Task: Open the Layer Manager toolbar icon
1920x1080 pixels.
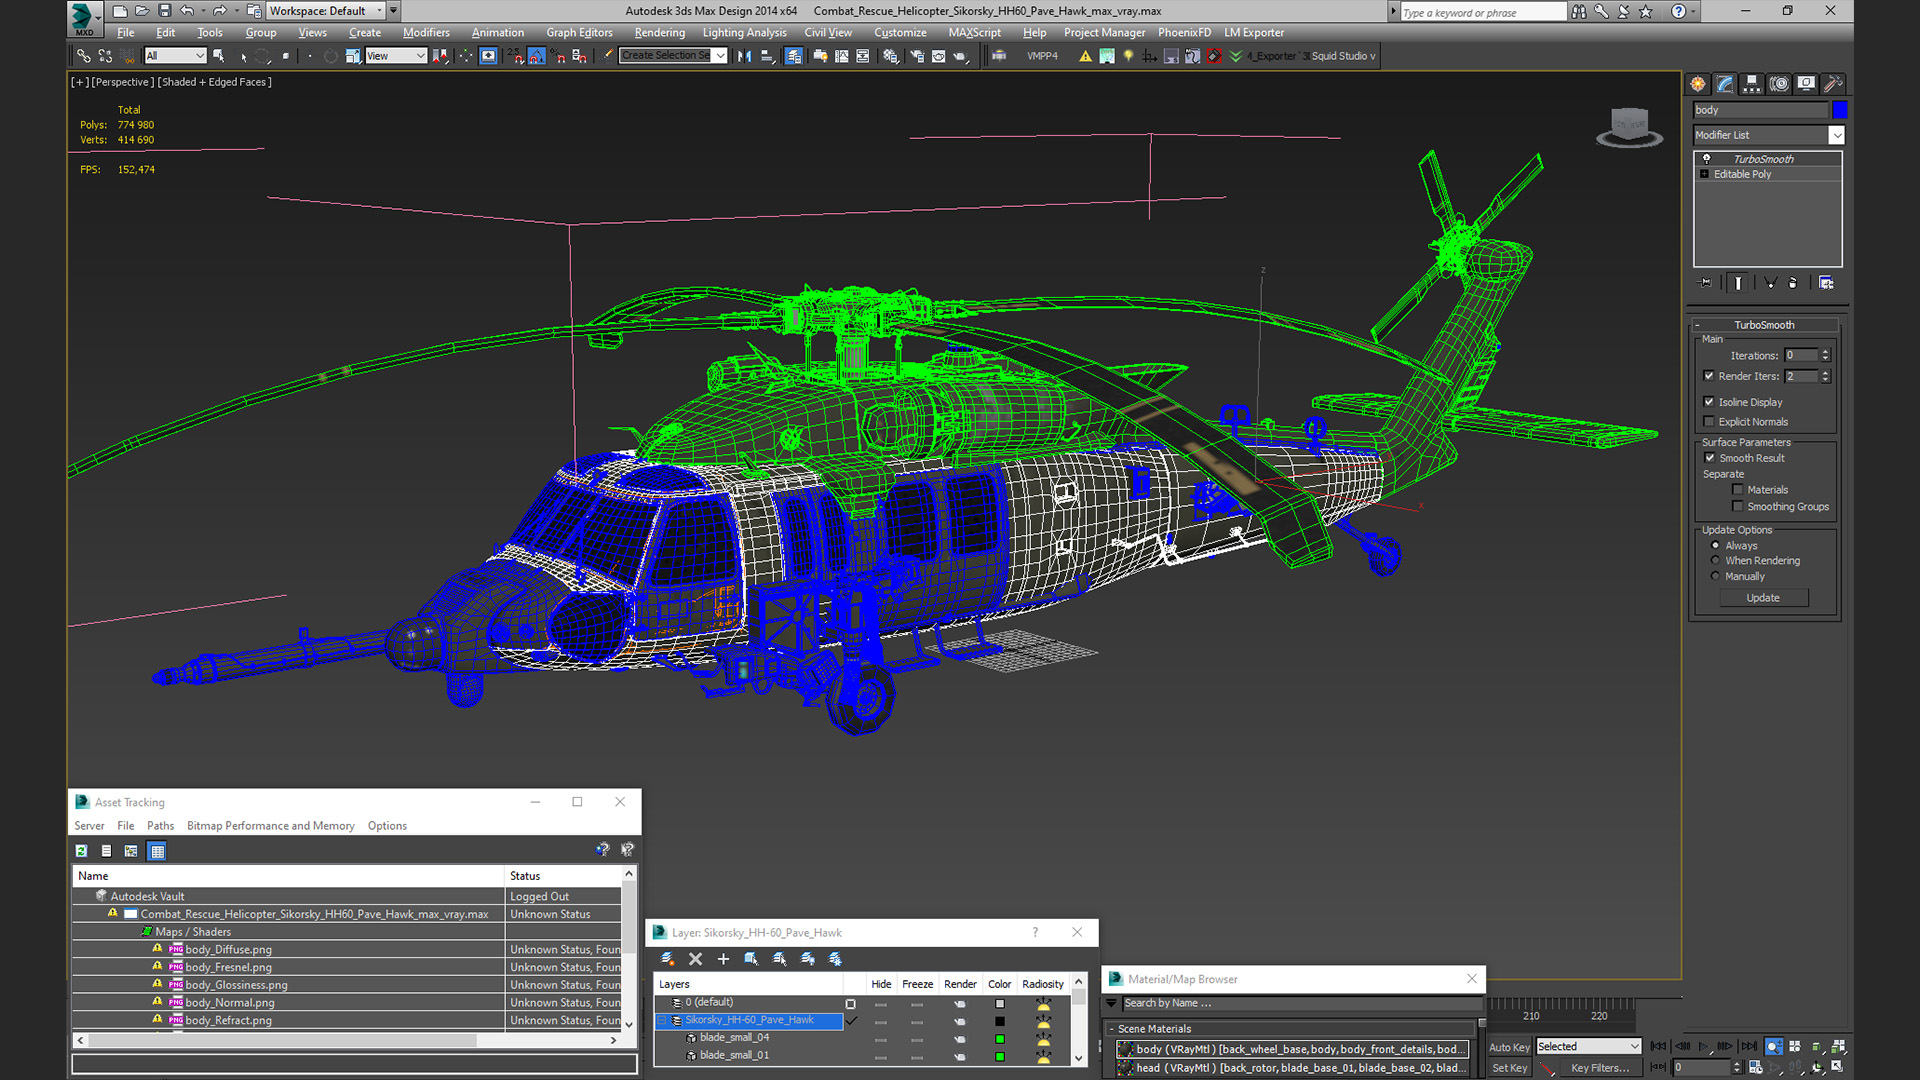Action: (x=794, y=56)
